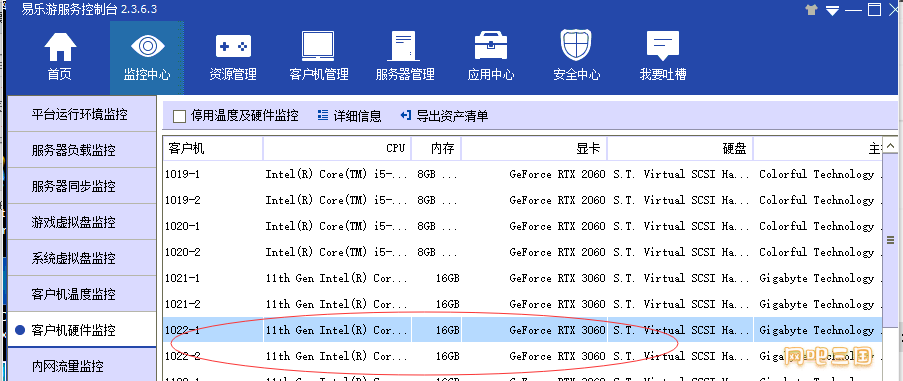The image size is (903, 381).
Task: Tick the 停用温度及硬件监控 checkbox
Action: click(x=179, y=116)
